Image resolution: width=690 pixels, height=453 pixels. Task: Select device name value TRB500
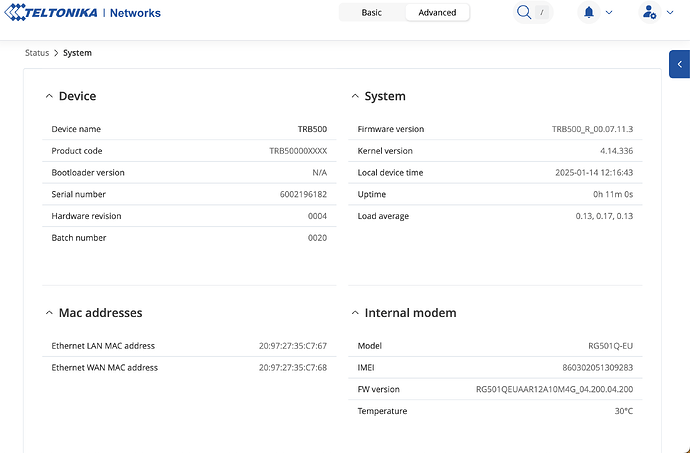click(x=312, y=129)
